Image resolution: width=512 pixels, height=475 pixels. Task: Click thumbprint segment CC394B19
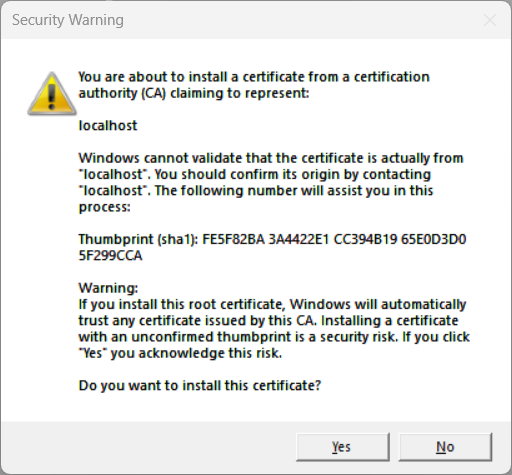pyautogui.click(x=365, y=239)
